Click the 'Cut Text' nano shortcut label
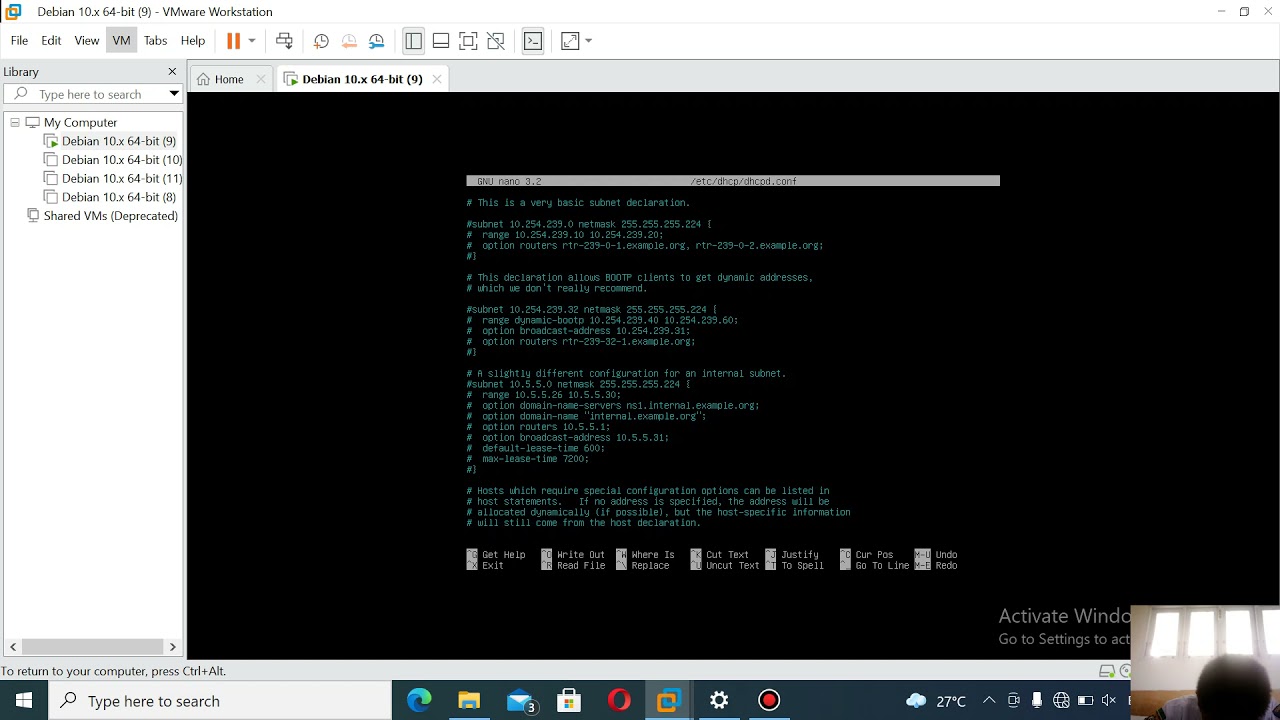 tap(727, 555)
